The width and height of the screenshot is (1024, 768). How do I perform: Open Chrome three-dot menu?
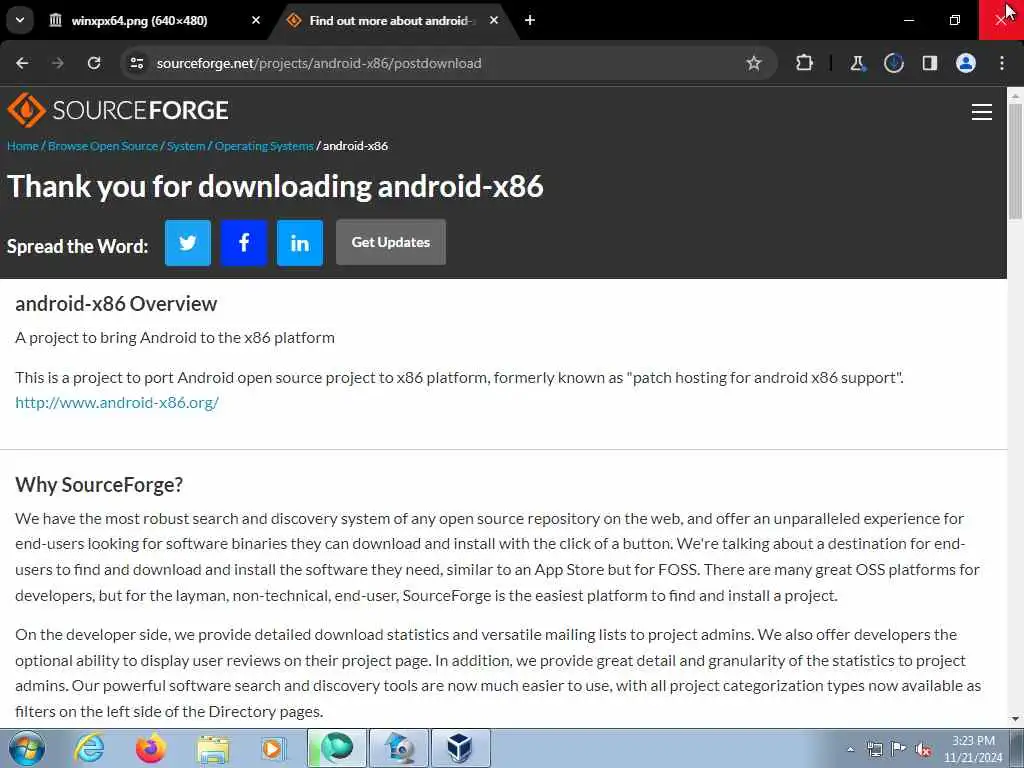pyautogui.click(x=1002, y=63)
